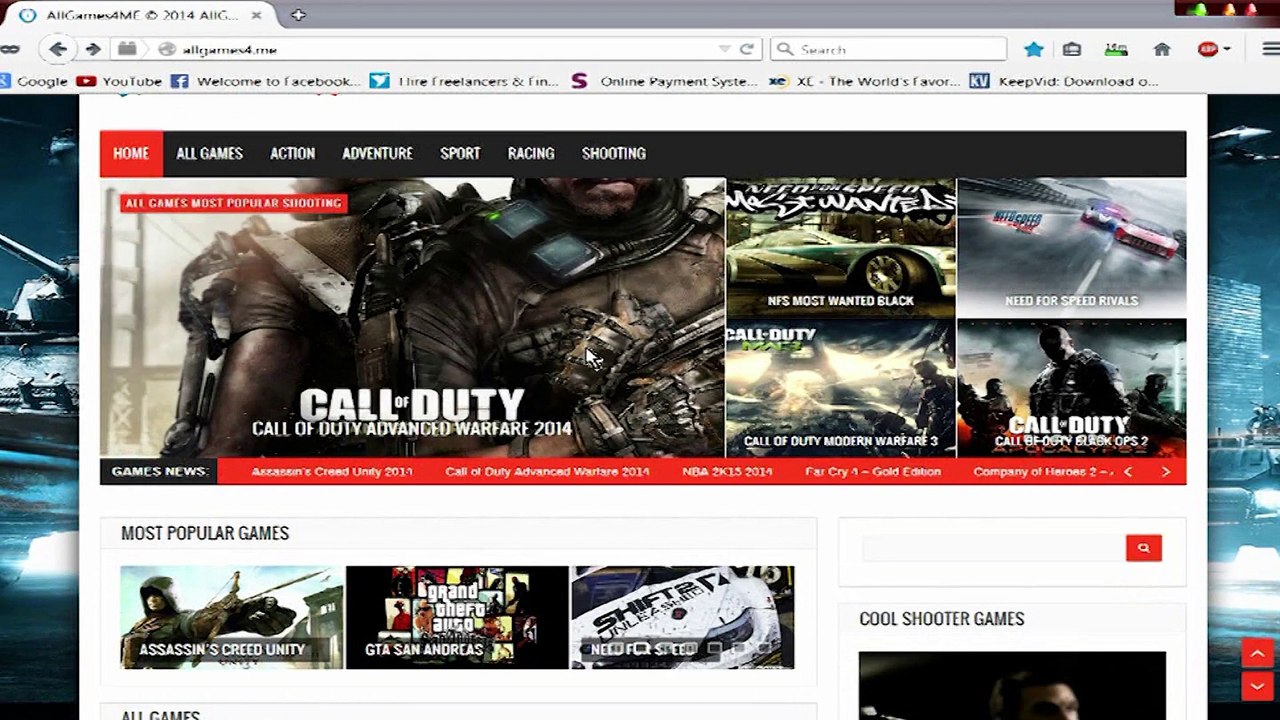Open Assassin's Creed Unity popular game thumbnail

click(x=232, y=617)
